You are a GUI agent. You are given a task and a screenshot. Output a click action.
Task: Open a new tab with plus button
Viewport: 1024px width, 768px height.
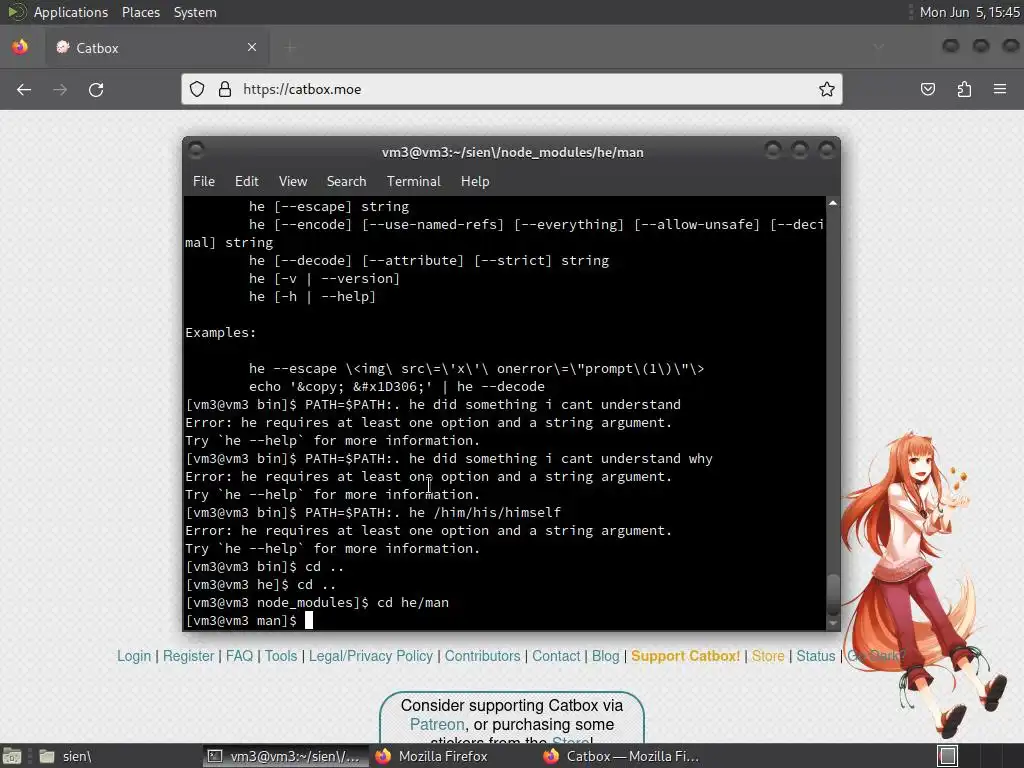click(x=290, y=47)
